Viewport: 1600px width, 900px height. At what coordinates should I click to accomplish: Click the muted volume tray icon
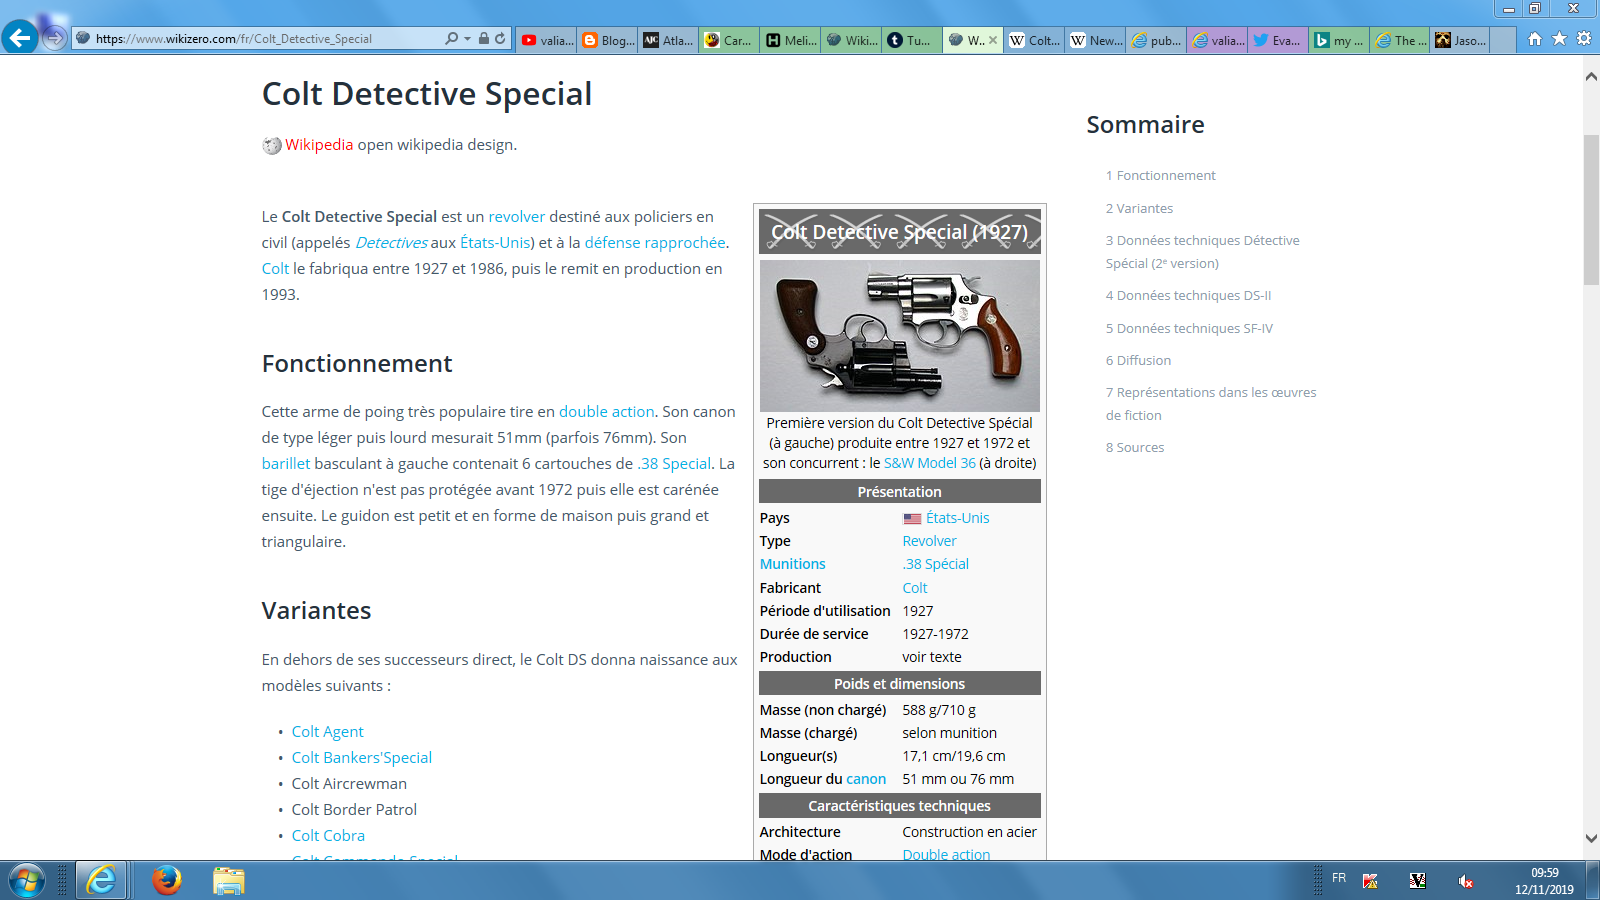coord(1466,881)
